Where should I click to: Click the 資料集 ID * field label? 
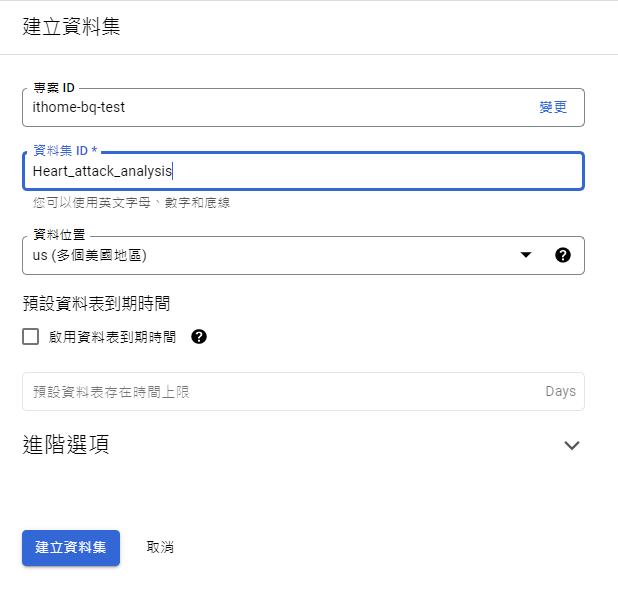click(66, 150)
